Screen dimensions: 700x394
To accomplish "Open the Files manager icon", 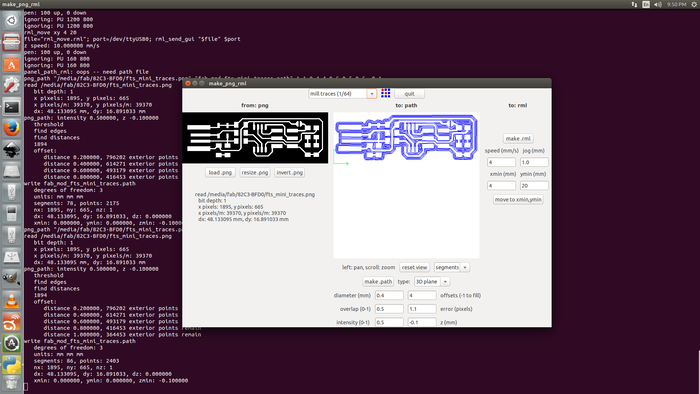I will tap(12, 42).
